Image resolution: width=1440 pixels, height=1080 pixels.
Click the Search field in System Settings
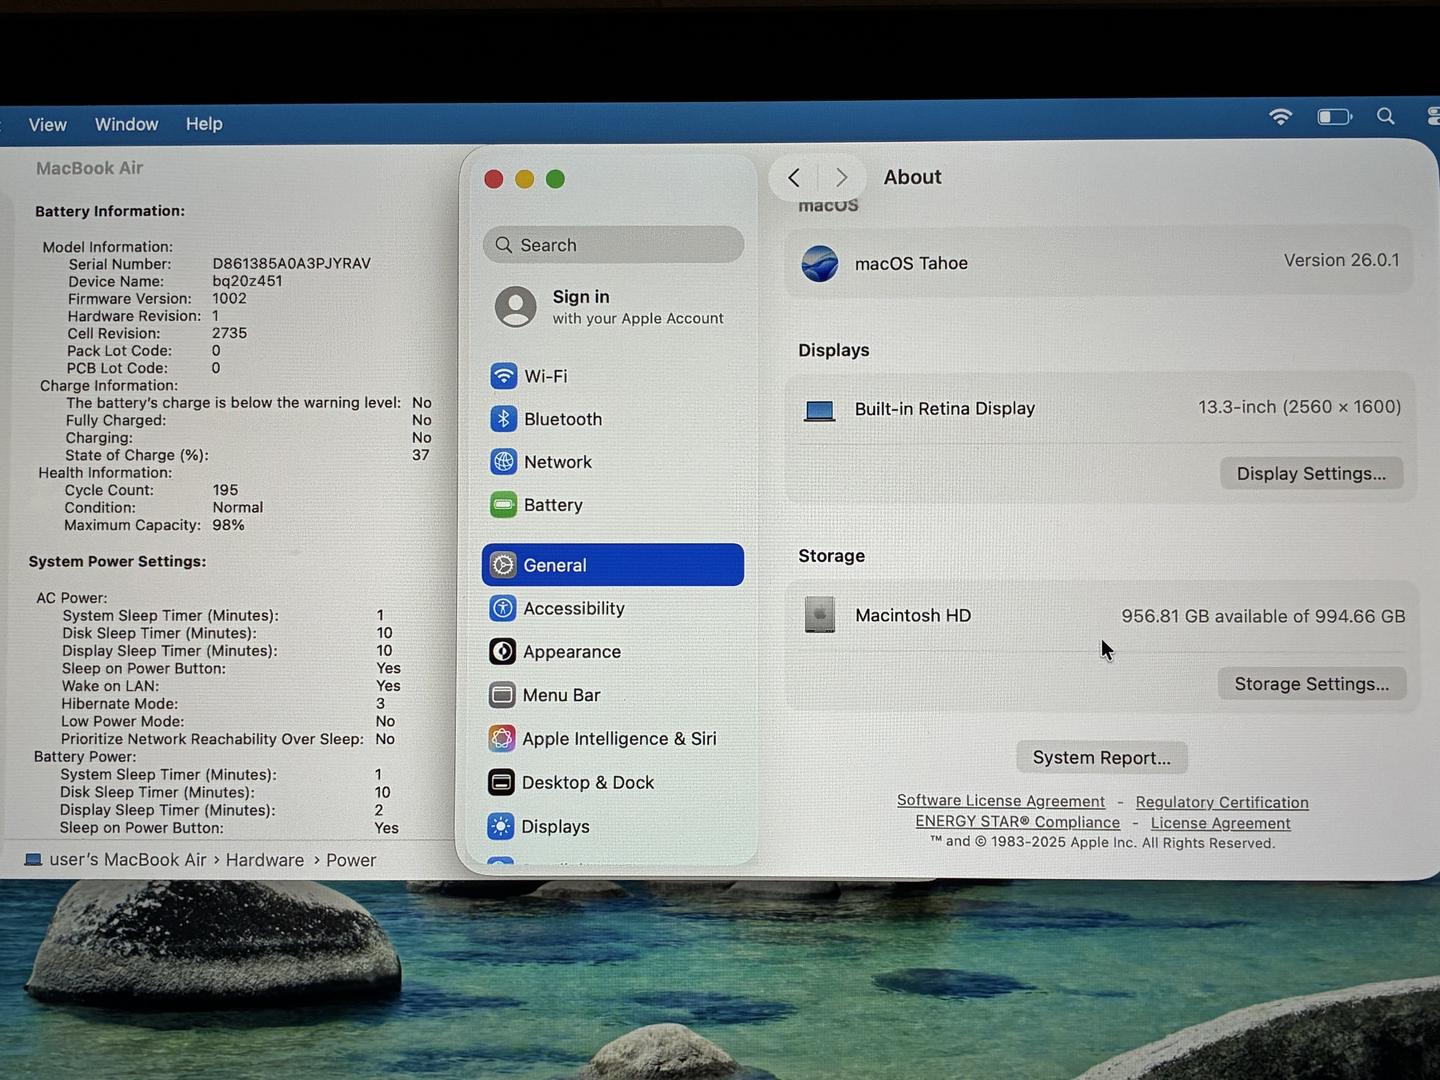pos(613,245)
